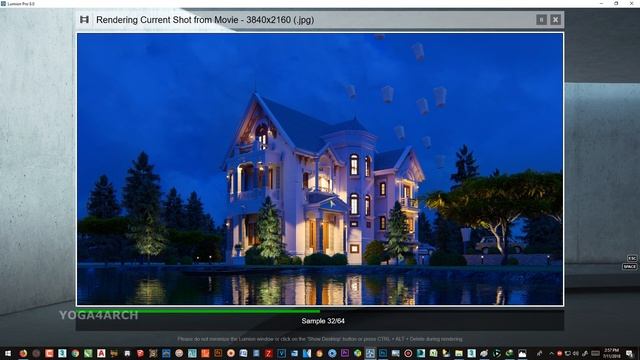Click the rendering title text 3840x2160

tap(268, 20)
